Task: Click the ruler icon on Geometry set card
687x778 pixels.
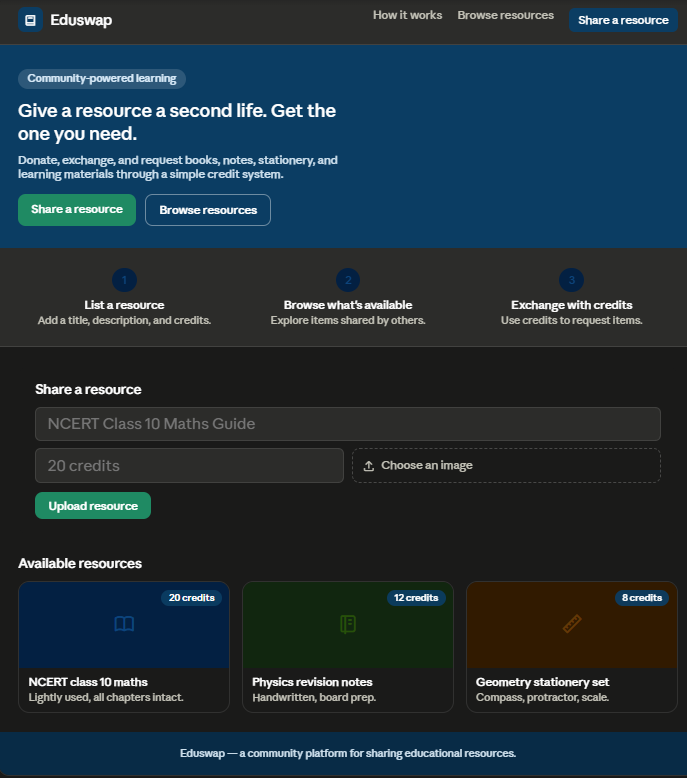Action: tap(572, 624)
